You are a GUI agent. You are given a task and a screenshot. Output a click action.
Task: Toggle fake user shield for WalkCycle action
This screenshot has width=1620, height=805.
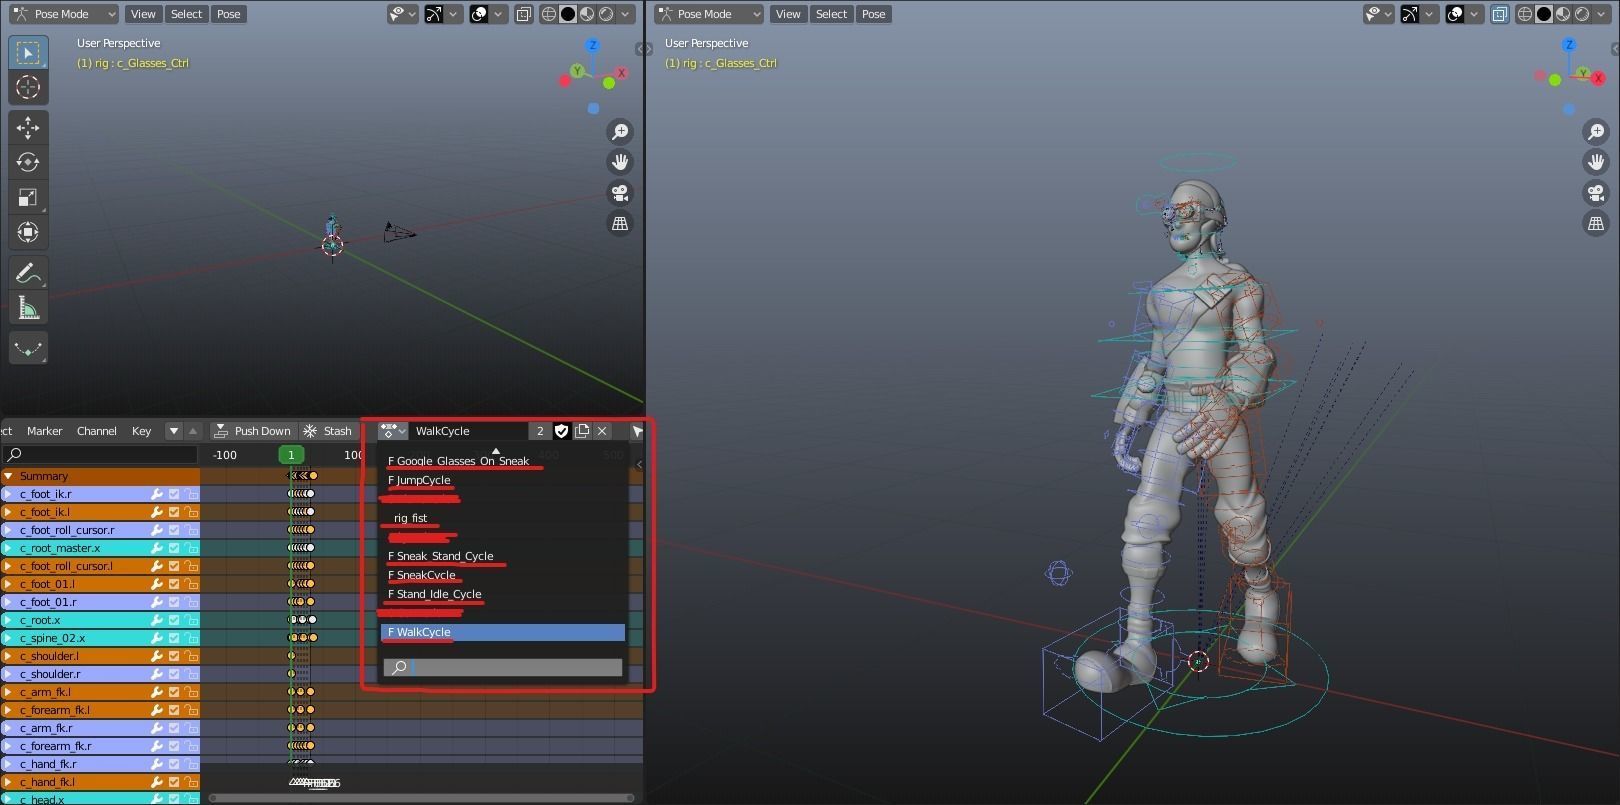coord(562,431)
